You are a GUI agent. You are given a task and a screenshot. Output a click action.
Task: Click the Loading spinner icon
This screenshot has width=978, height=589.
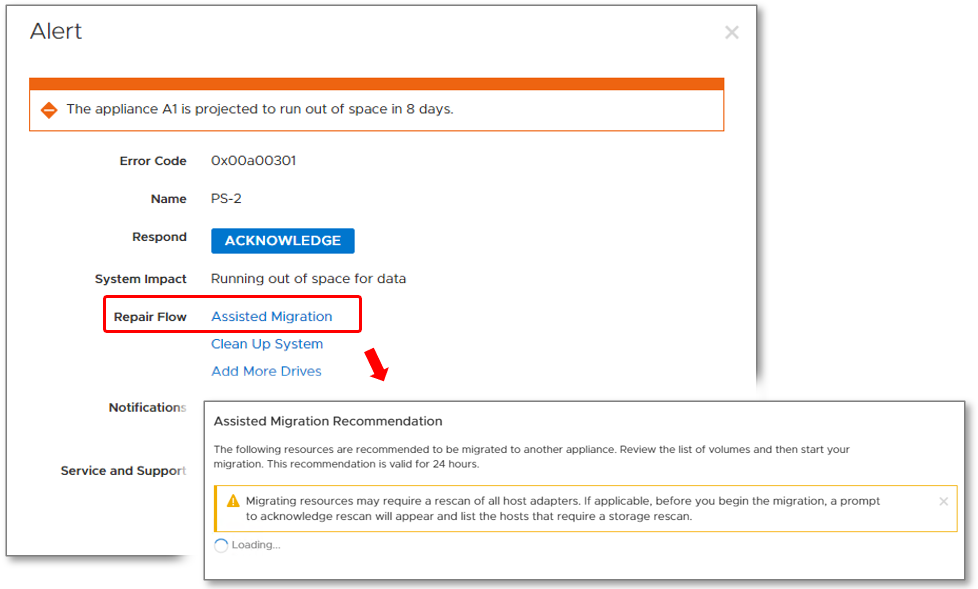click(221, 545)
